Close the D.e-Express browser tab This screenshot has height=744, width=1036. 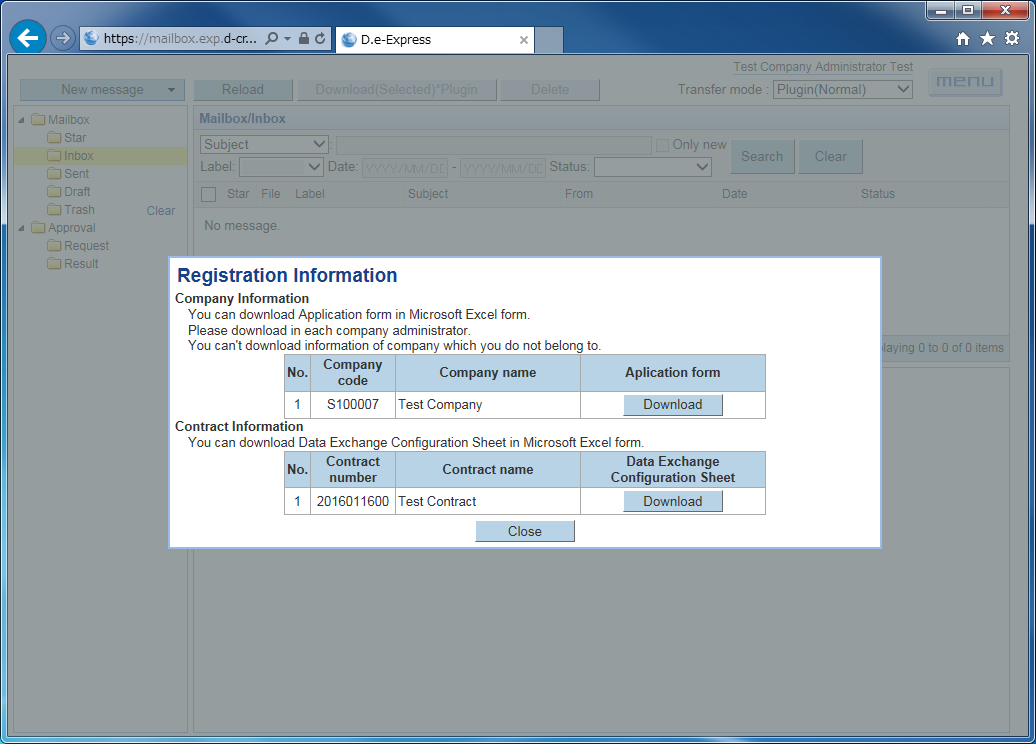pos(524,40)
